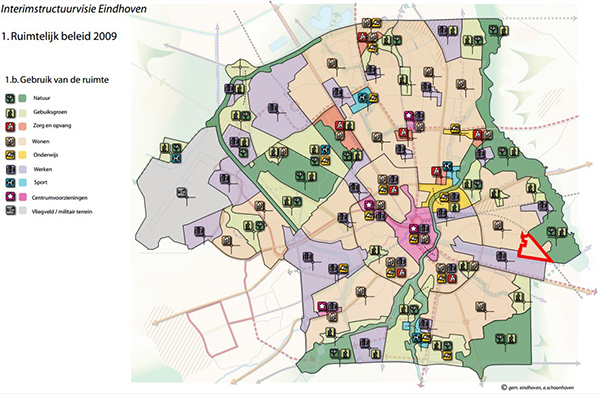The height and width of the screenshot is (394, 600).
Task: Click the Vliegveld / militair terrein legend icon
Action: [x=10, y=210]
